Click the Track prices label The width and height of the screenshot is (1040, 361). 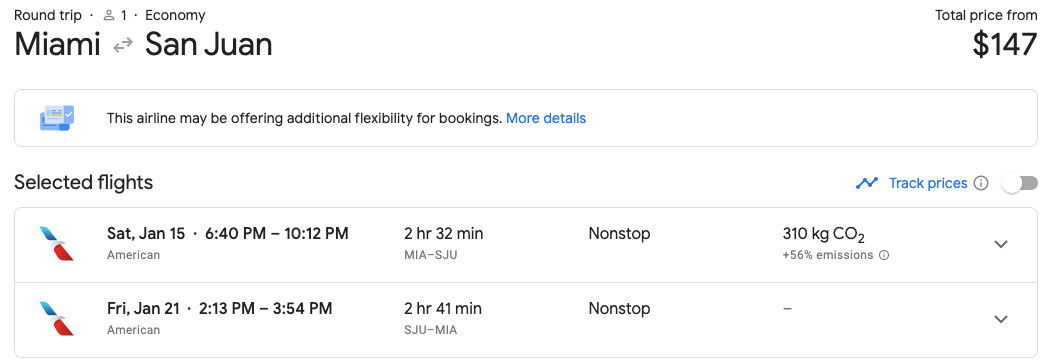pos(928,183)
